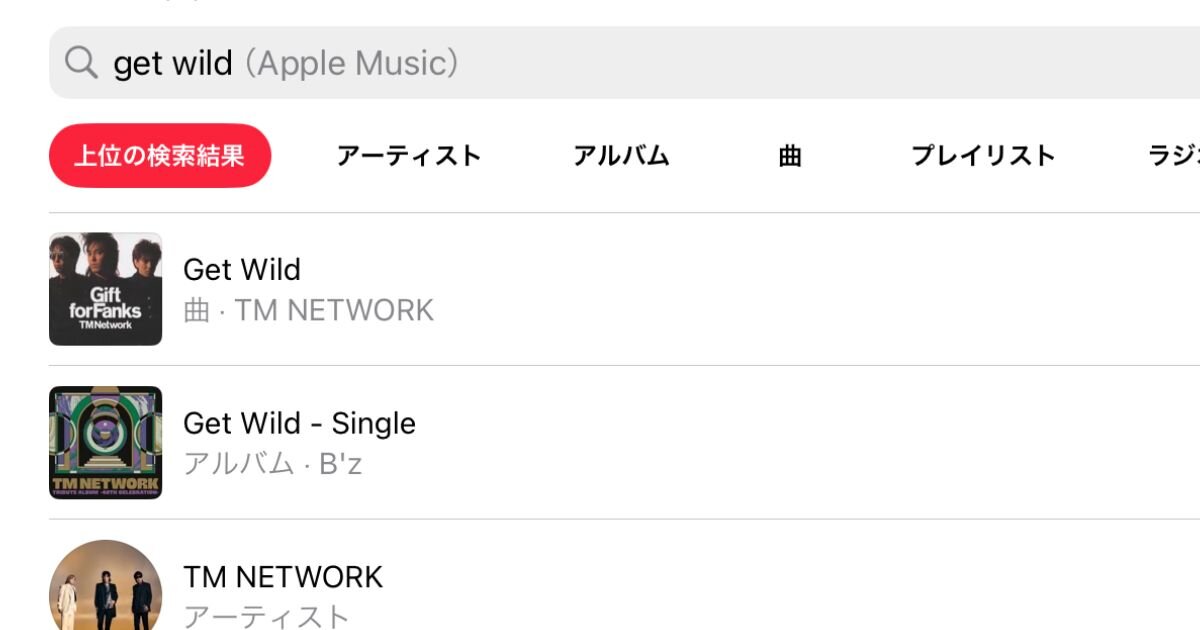Switch to the partially visible ラジオ tab

click(1173, 156)
